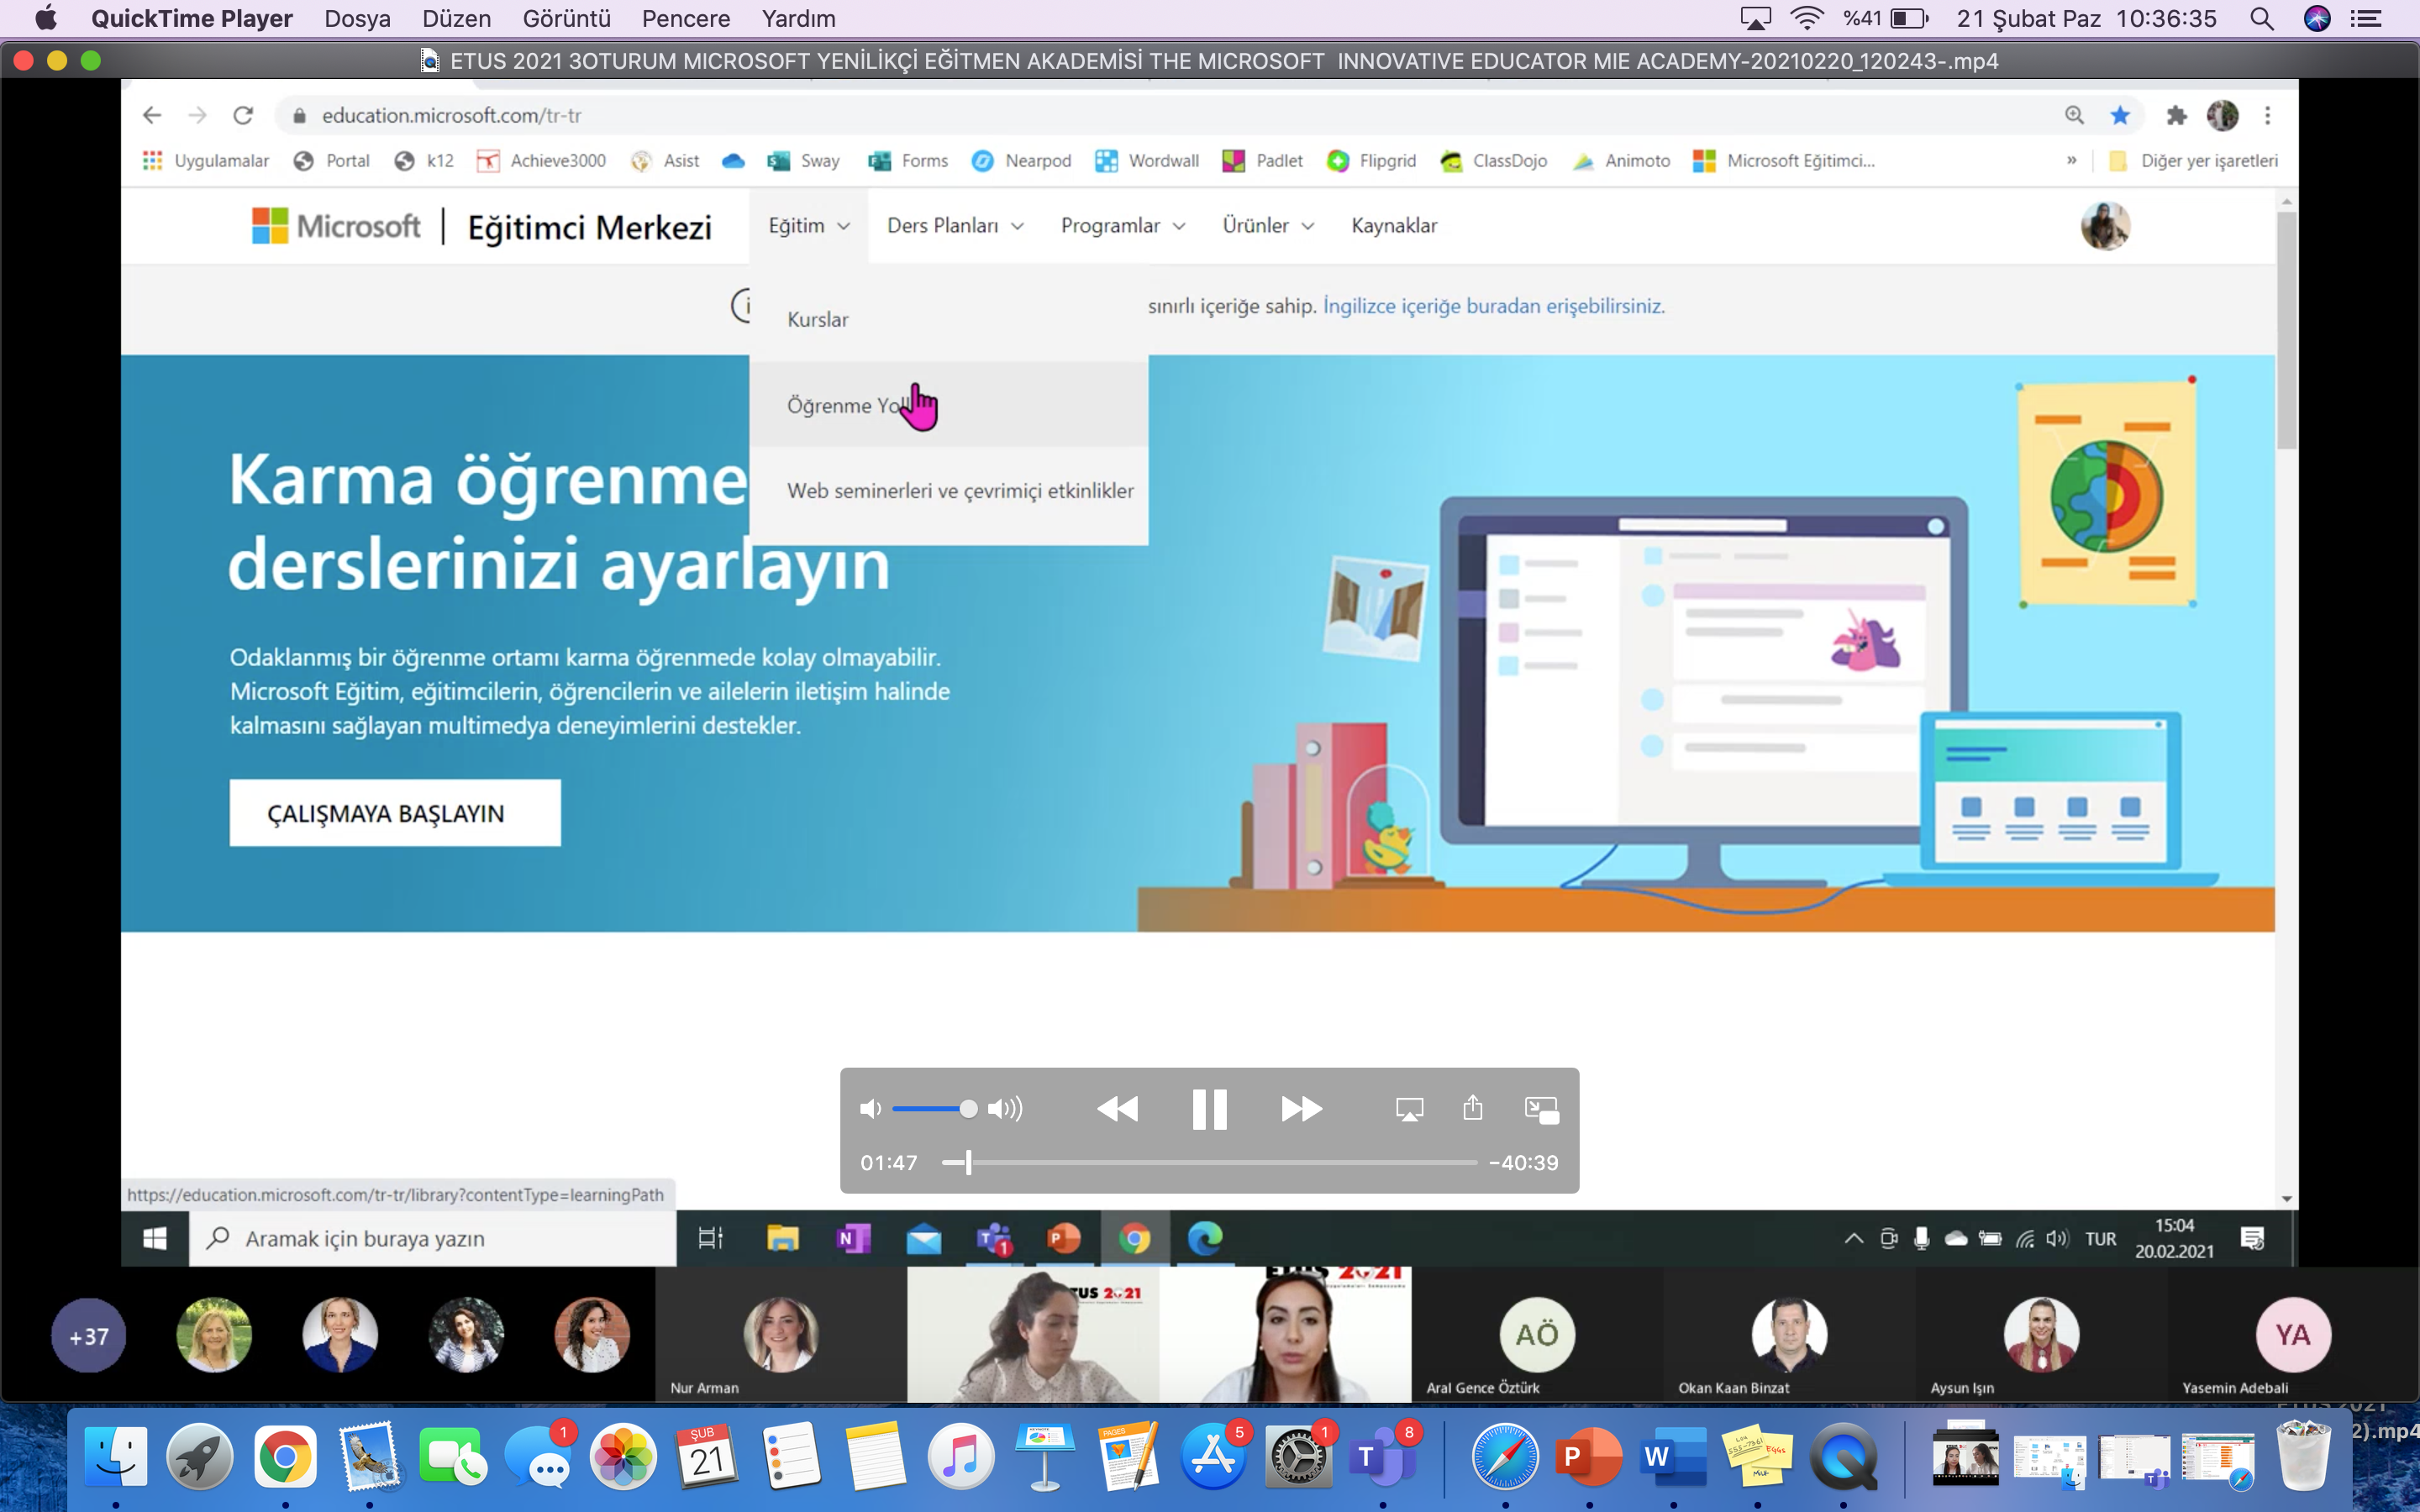Click the Microsoft logo link
Screen dimensions: 2420x1512
tap(336, 226)
